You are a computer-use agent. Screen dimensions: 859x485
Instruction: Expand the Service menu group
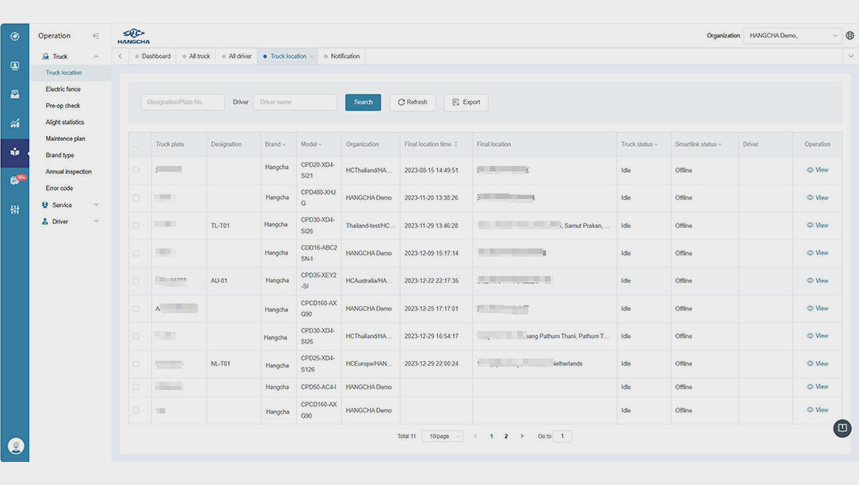pyautogui.click(x=96, y=205)
